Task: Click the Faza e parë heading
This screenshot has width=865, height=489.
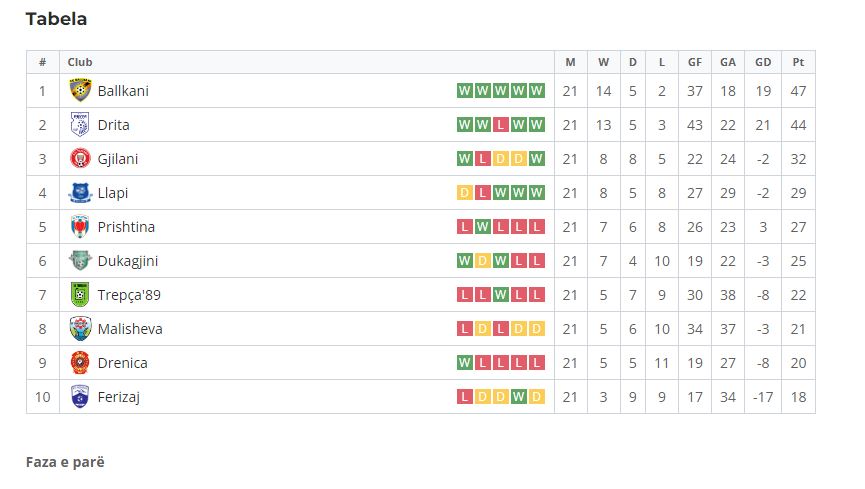Action: click(65, 462)
